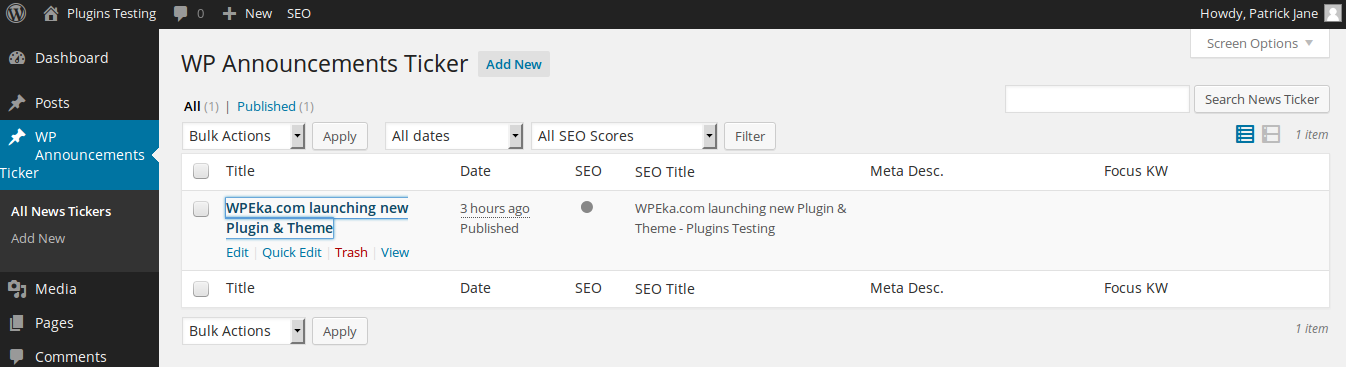
Task: Tick the select-all checkbox in table header
Action: pyautogui.click(x=201, y=172)
